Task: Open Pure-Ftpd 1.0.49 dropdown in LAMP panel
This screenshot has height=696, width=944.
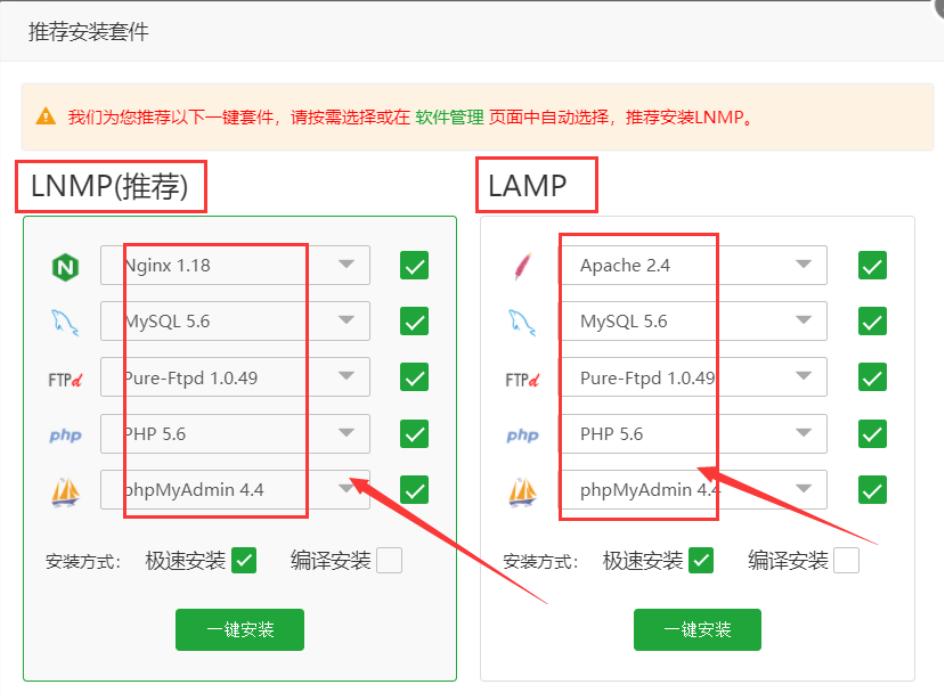Action: 692,377
